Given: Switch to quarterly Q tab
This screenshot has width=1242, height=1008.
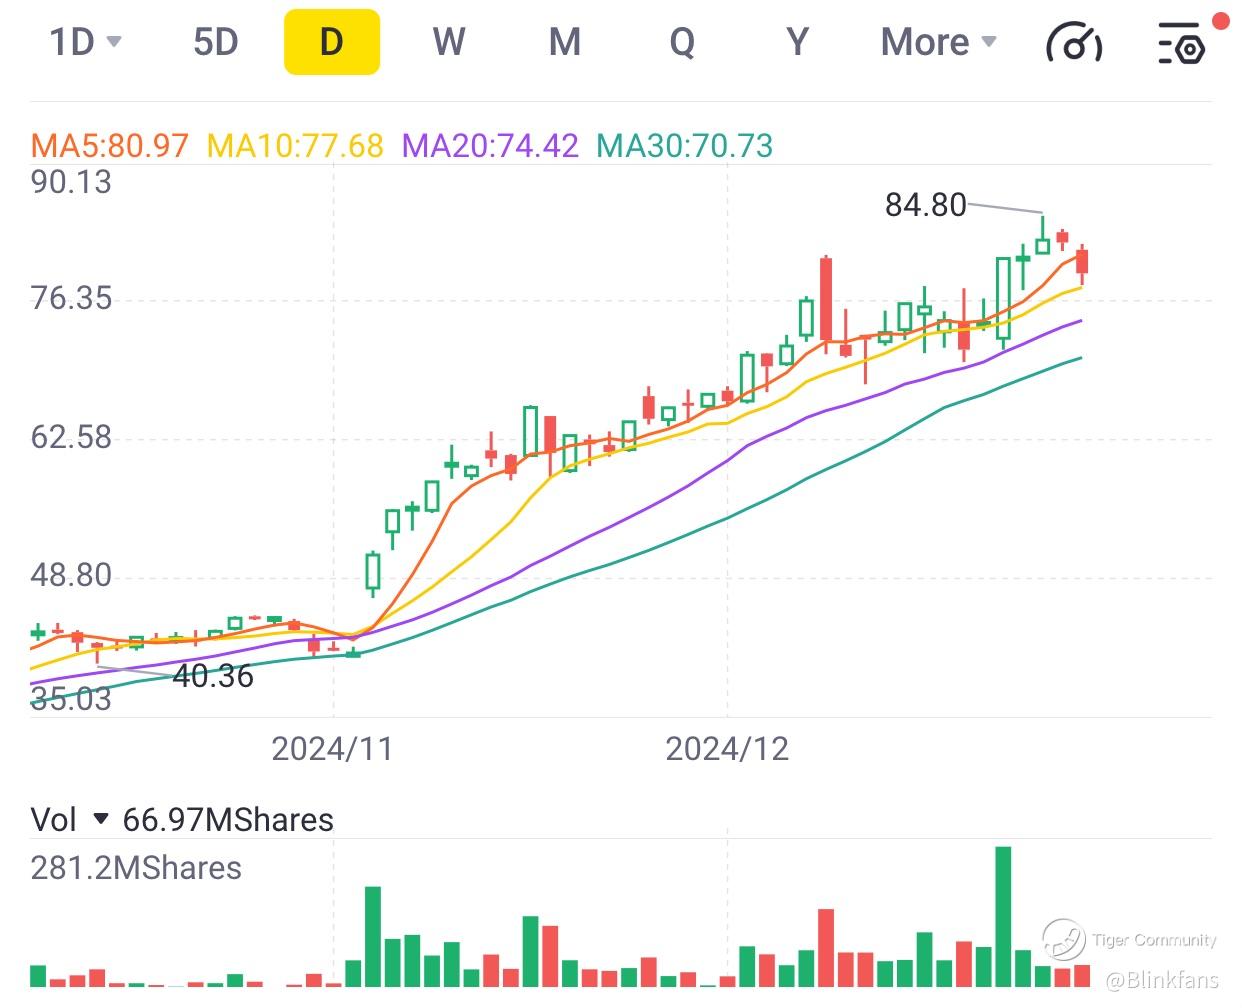Looking at the screenshot, I should click(681, 42).
